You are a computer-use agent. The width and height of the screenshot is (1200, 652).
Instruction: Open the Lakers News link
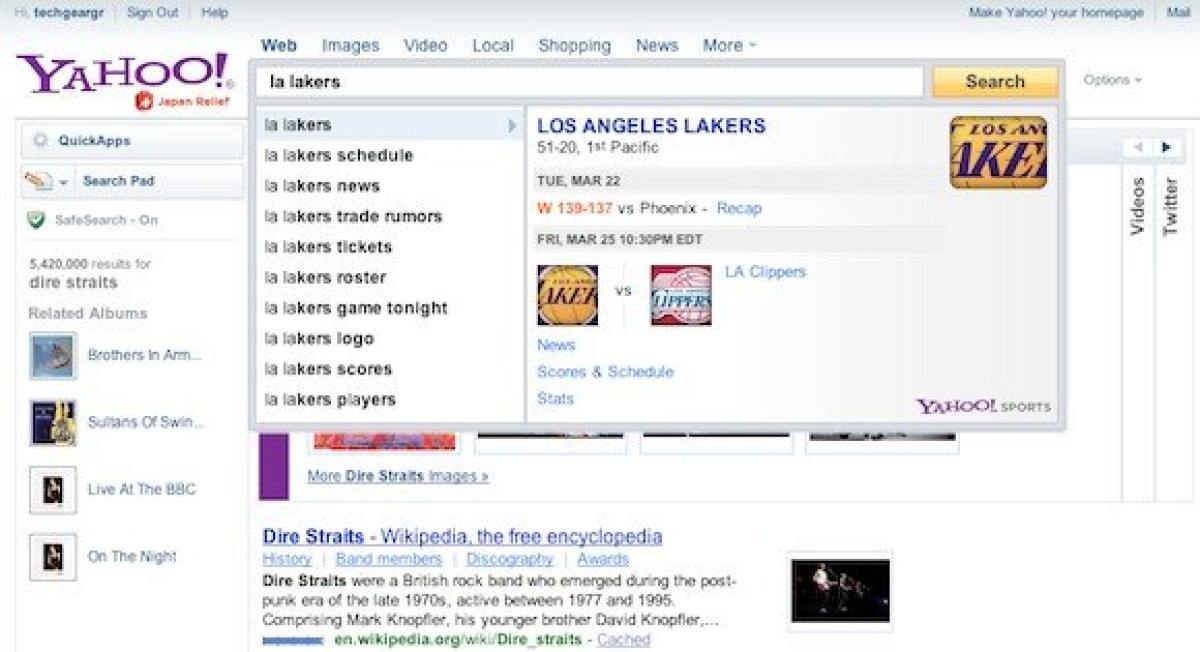pyautogui.click(x=556, y=345)
